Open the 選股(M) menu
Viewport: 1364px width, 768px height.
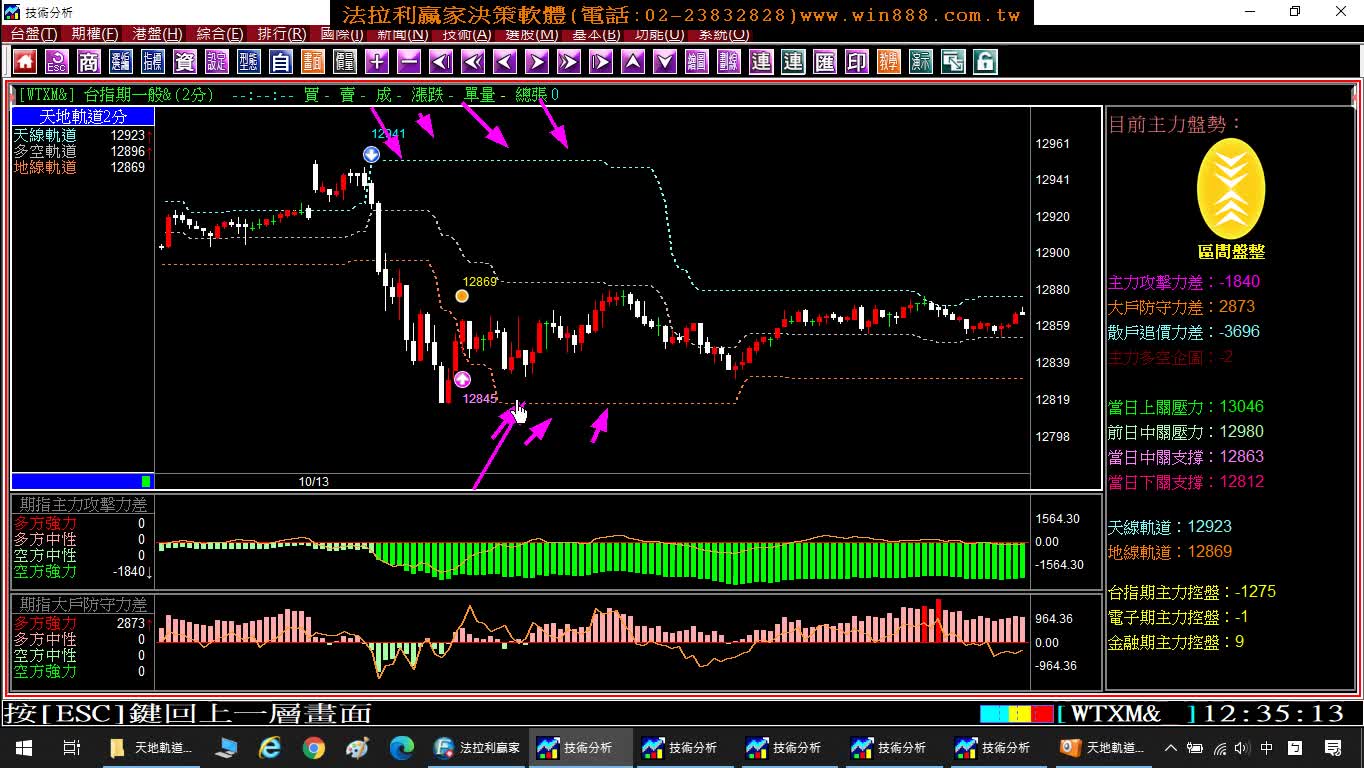click(x=532, y=34)
